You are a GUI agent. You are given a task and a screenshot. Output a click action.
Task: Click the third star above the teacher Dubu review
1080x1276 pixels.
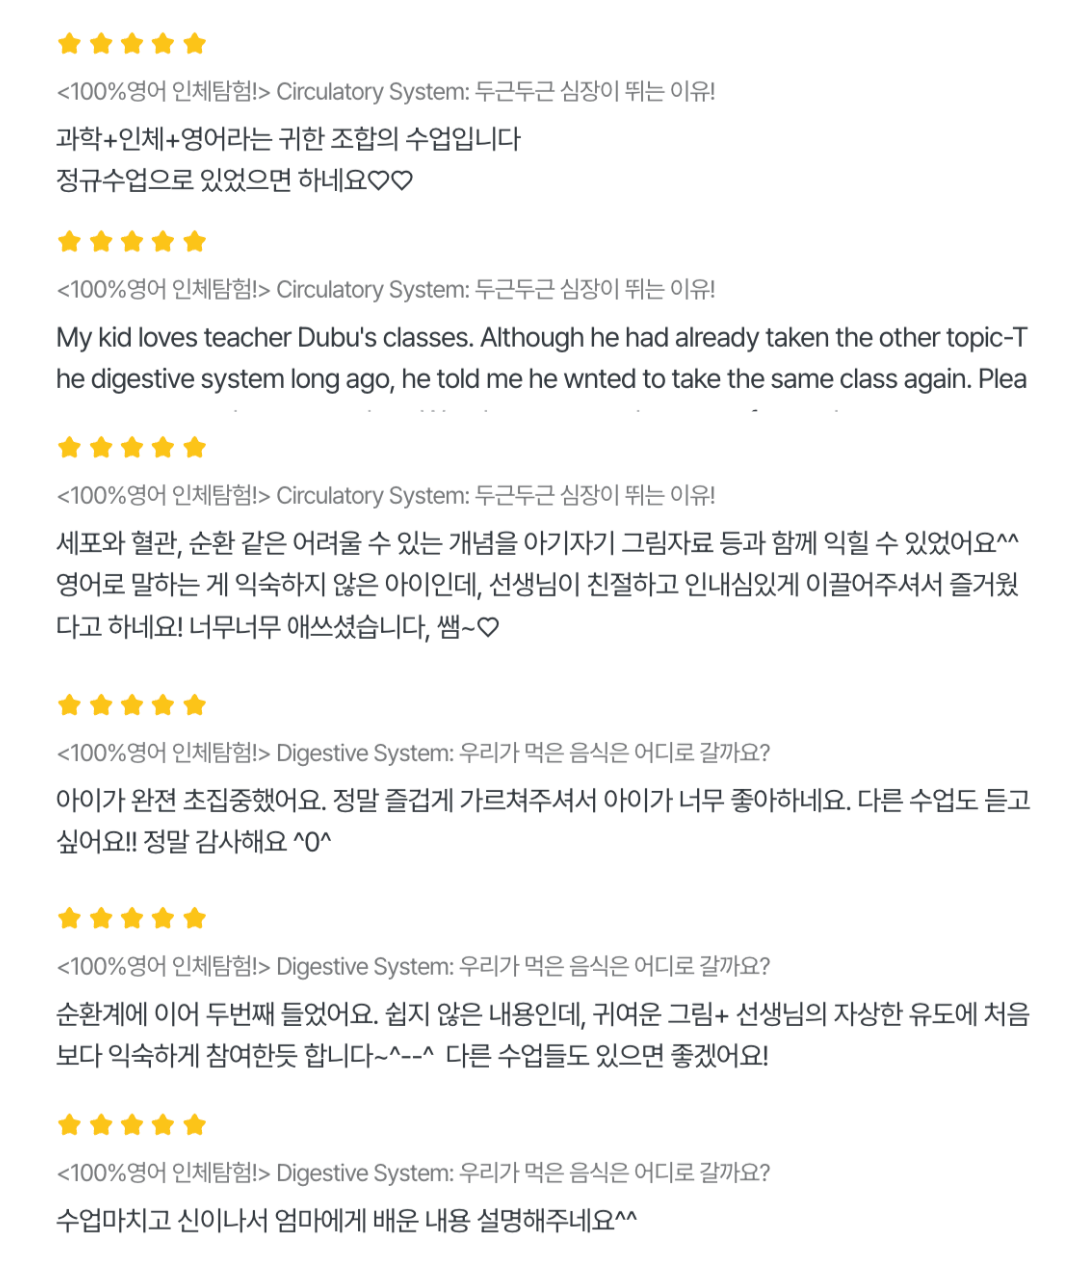click(x=132, y=241)
